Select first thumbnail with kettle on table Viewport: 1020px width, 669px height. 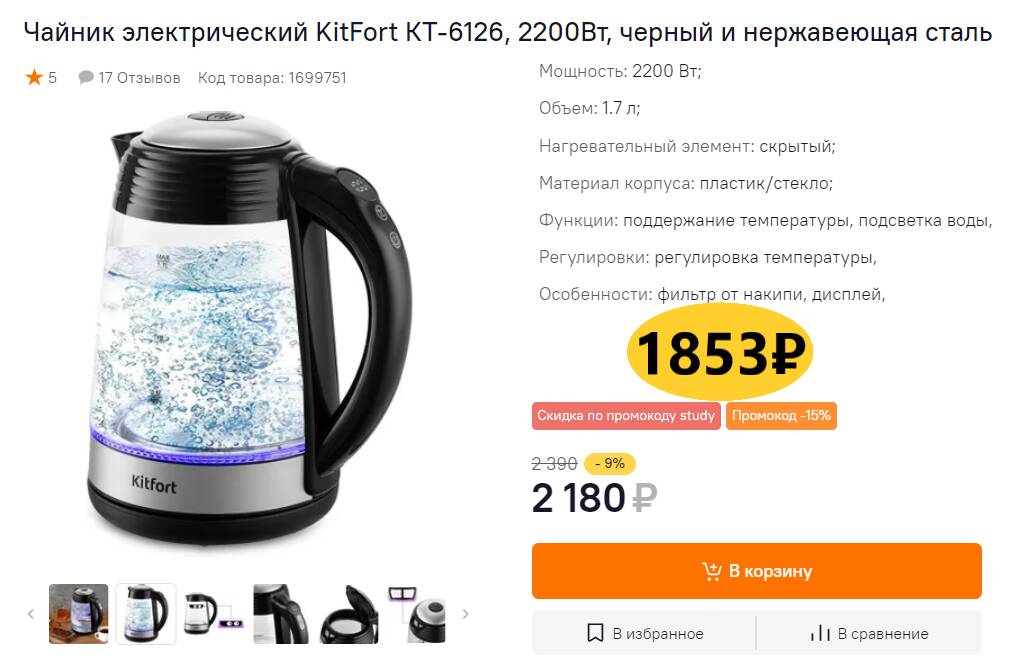click(x=78, y=614)
